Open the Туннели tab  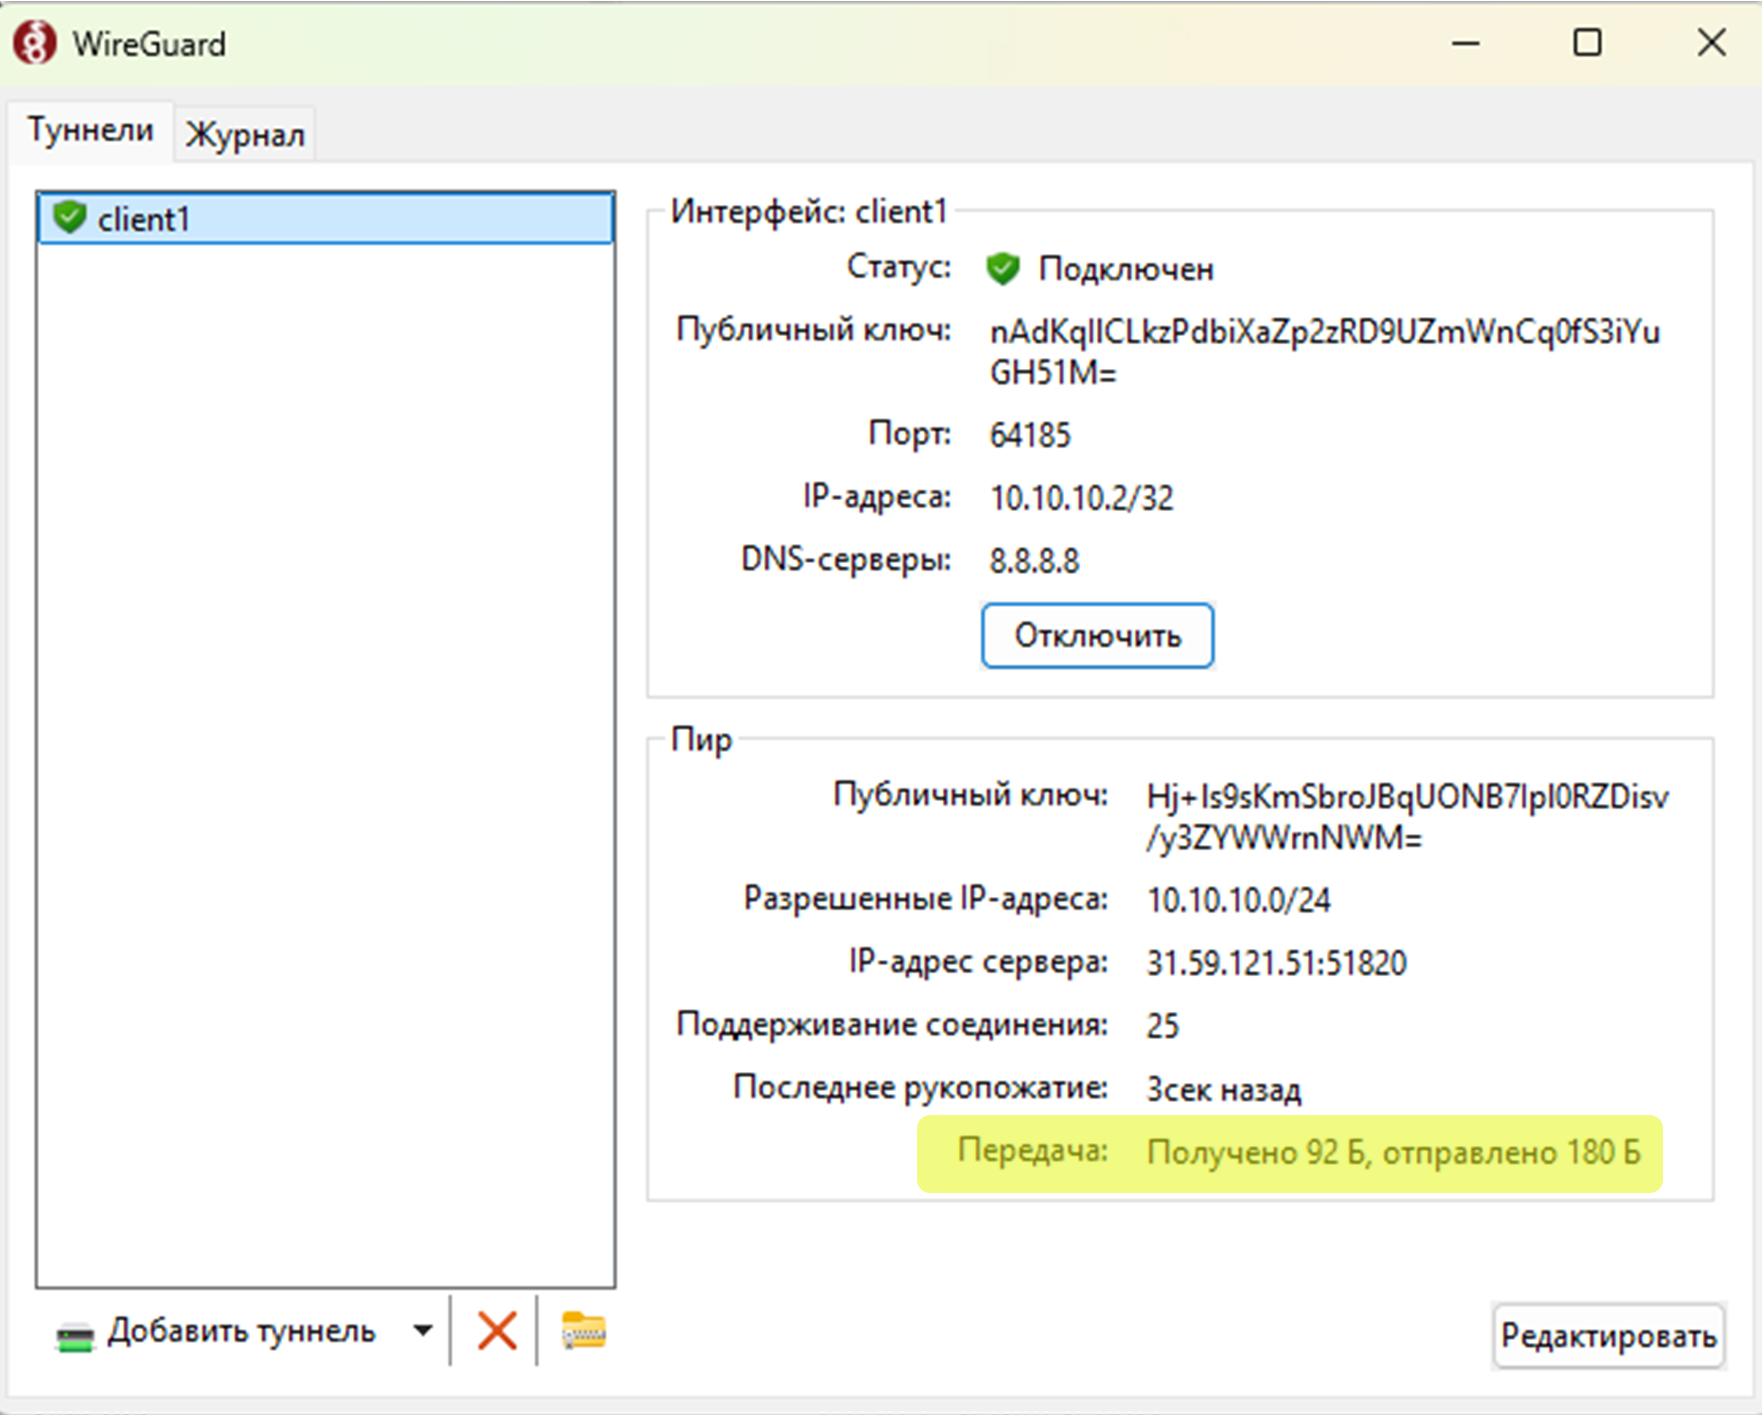point(91,130)
